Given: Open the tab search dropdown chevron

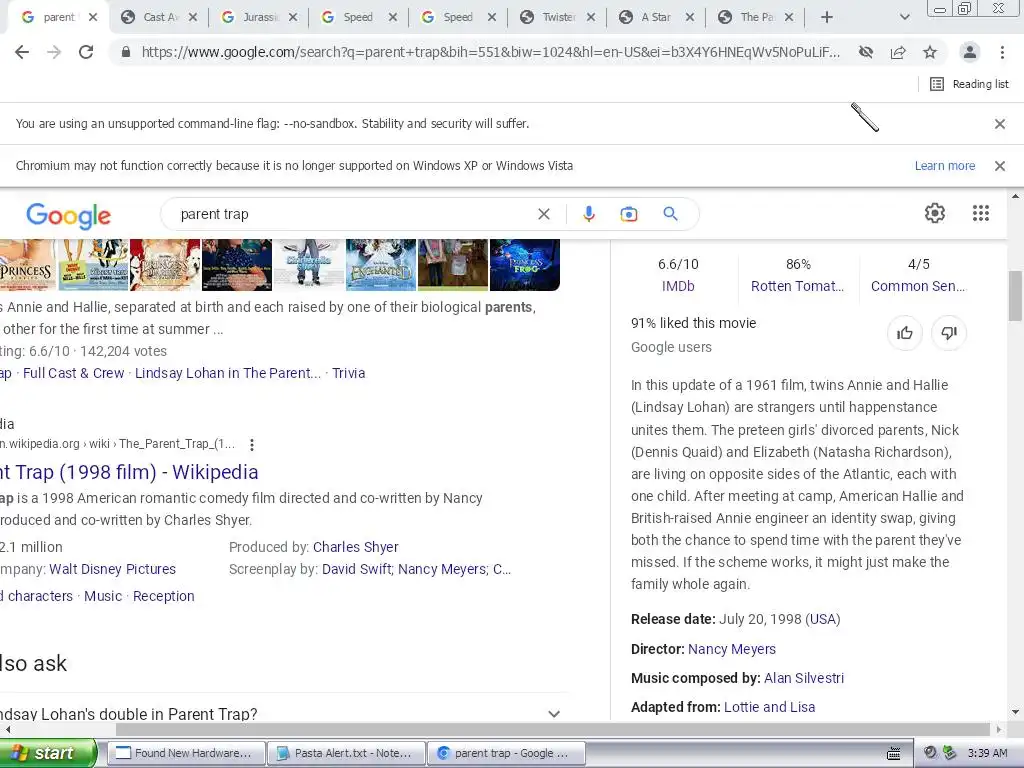Looking at the screenshot, I should pyautogui.click(x=904, y=17).
